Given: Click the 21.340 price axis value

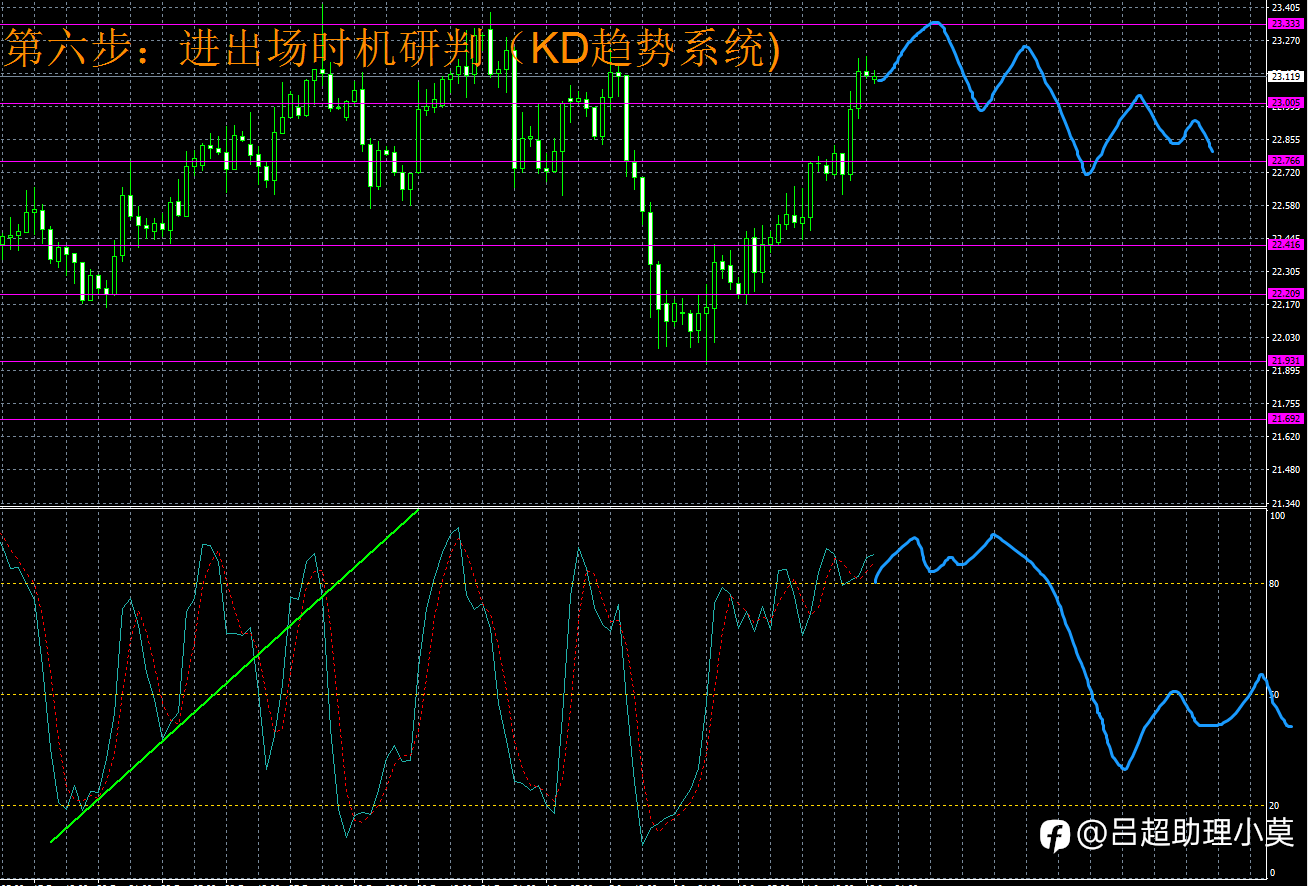Looking at the screenshot, I should [x=1285, y=503].
